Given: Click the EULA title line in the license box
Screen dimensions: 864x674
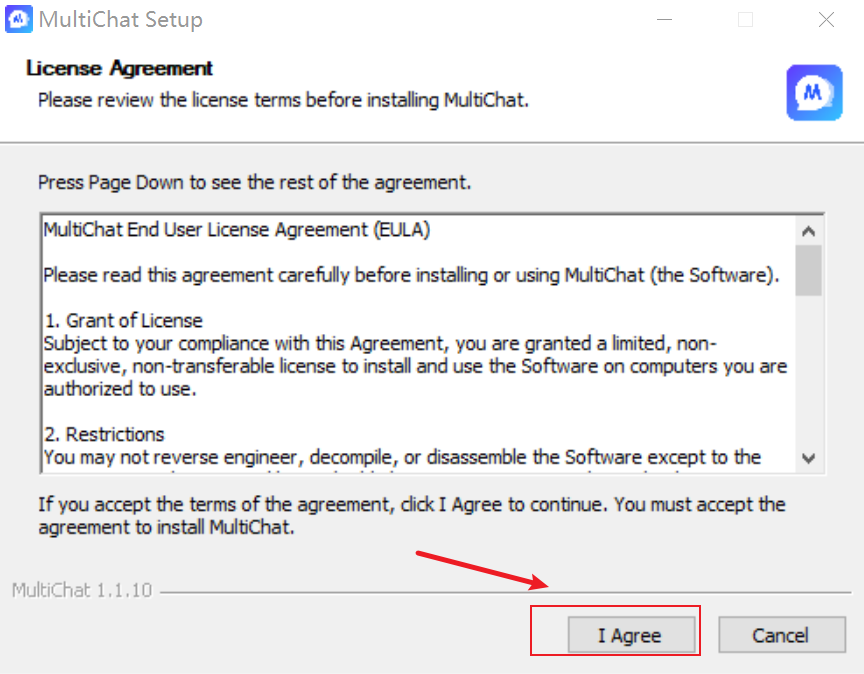Looking at the screenshot, I should click(236, 230).
